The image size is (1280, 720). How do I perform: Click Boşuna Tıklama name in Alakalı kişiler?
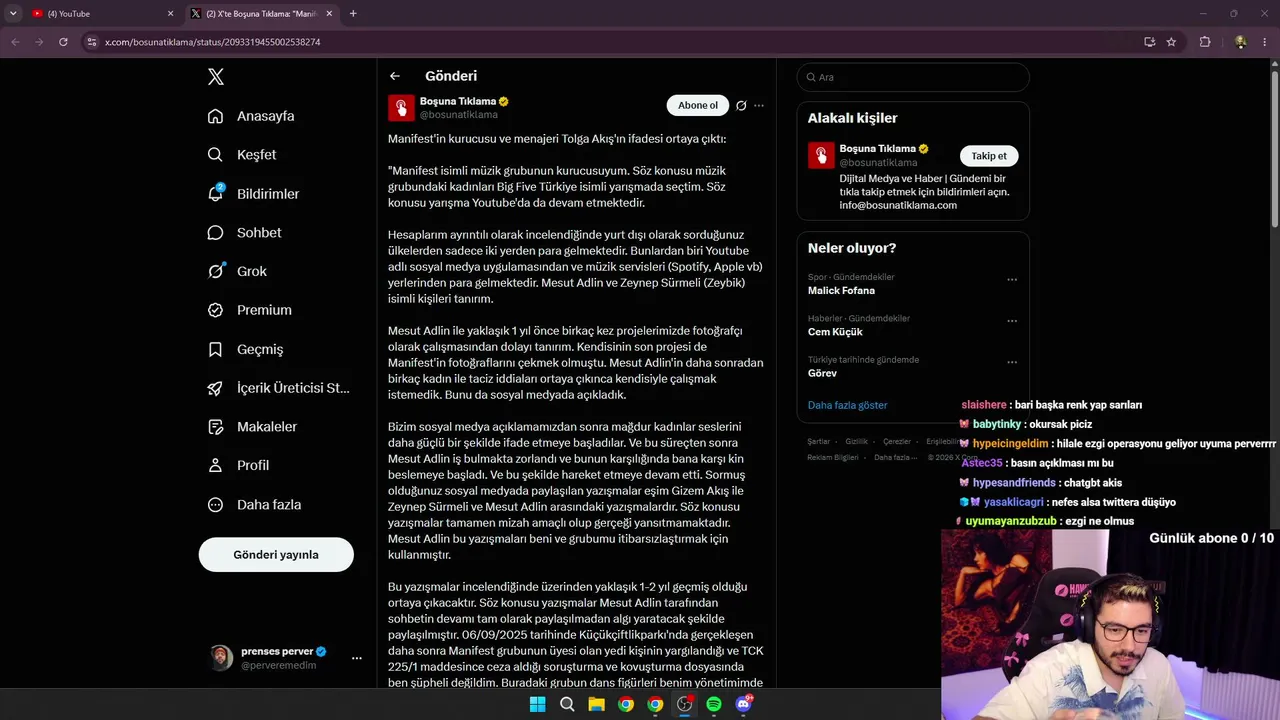[877, 149]
